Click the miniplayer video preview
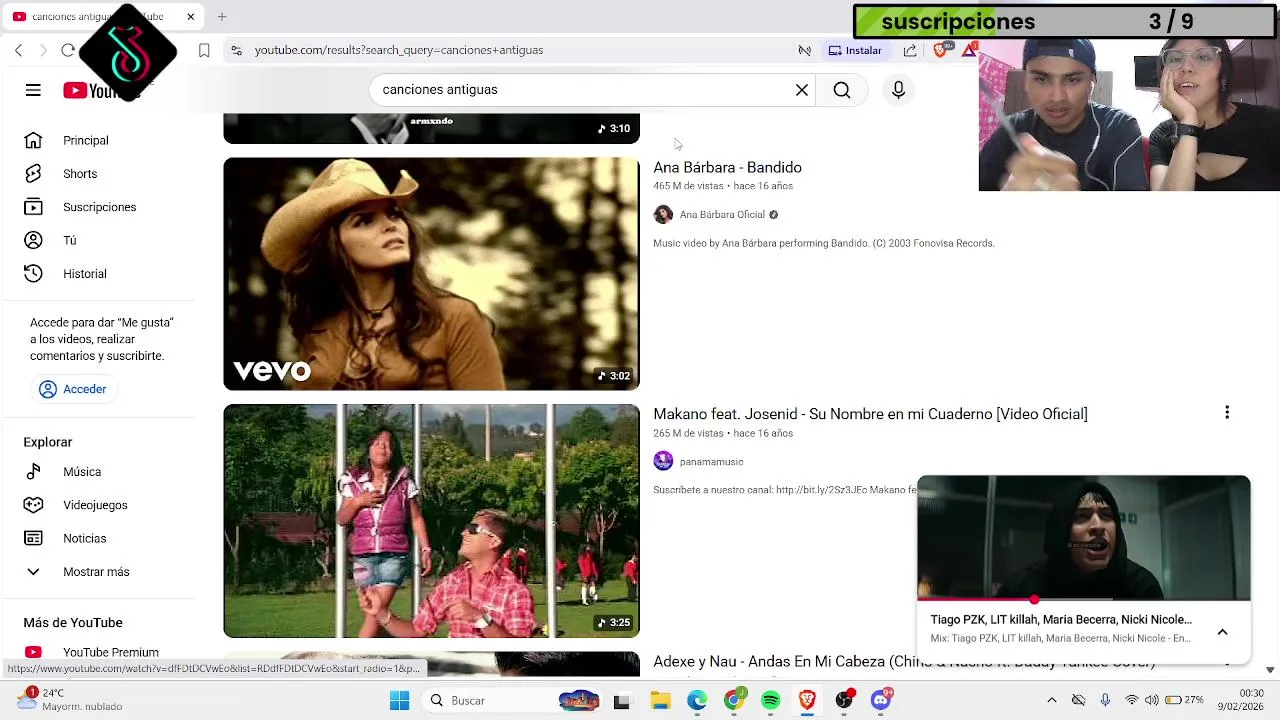Image resolution: width=1280 pixels, height=720 pixels. 1083,538
